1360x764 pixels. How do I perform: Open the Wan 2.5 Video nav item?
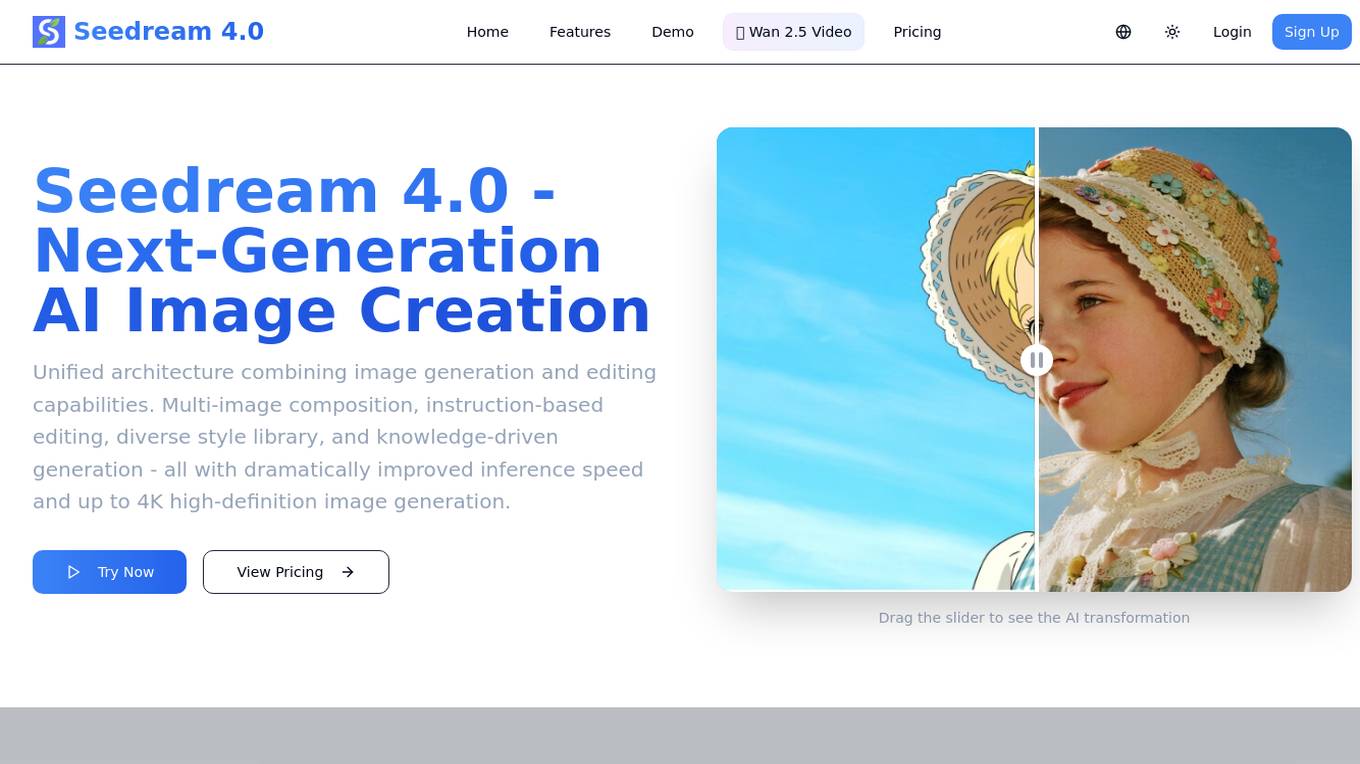(794, 32)
